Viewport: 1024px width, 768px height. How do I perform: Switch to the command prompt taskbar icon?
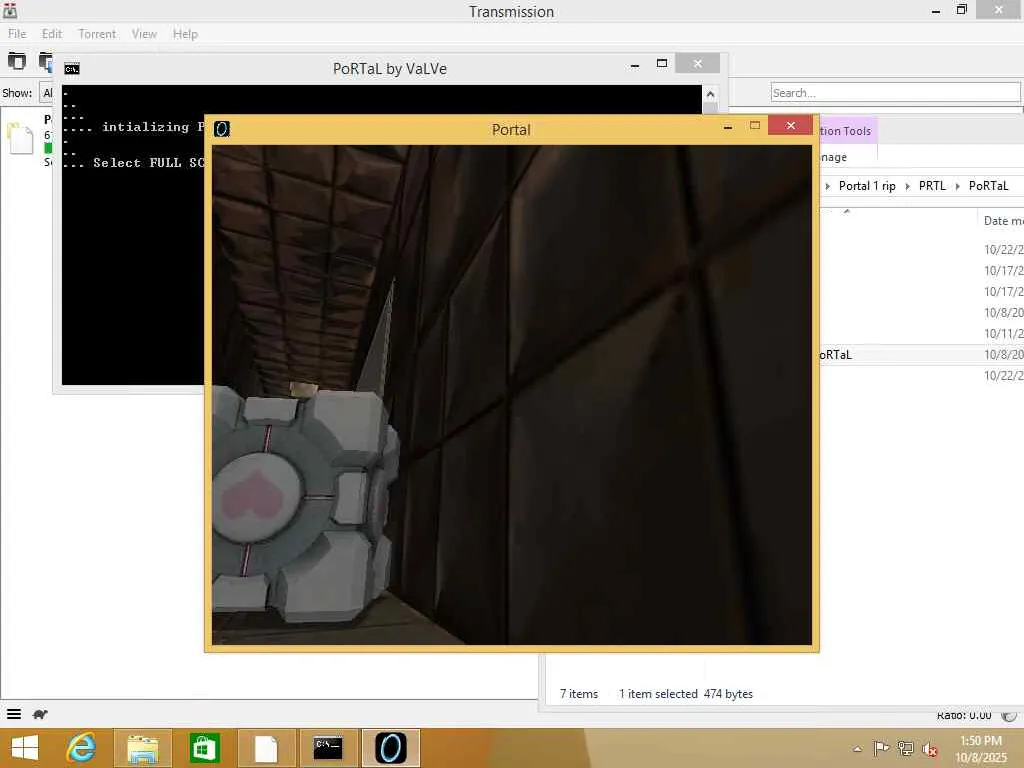(x=328, y=748)
